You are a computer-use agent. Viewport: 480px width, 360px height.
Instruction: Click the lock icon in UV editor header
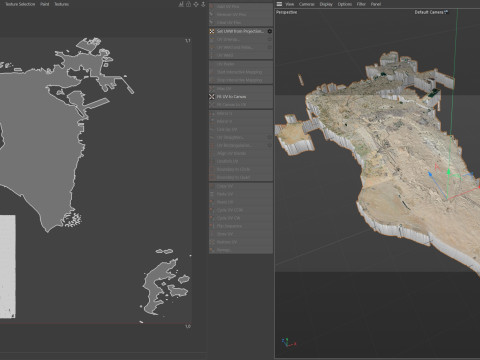[188, 4]
